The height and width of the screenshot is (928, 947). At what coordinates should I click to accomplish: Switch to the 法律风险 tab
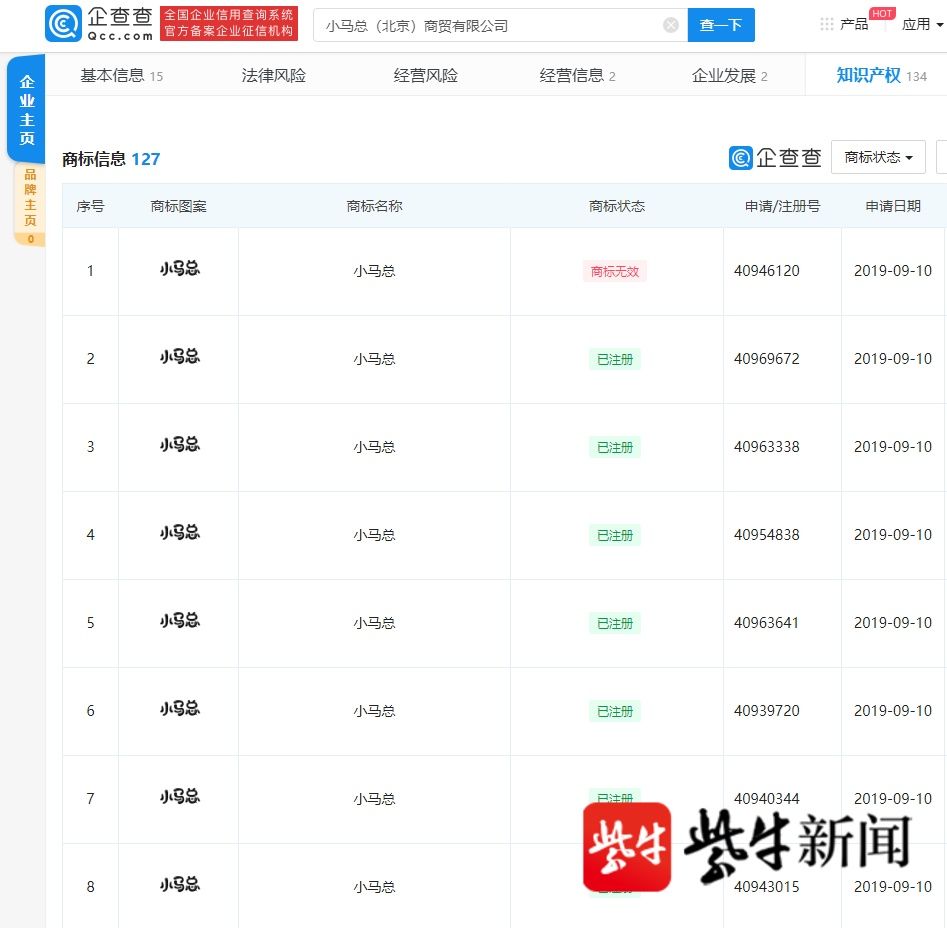pyautogui.click(x=272, y=74)
